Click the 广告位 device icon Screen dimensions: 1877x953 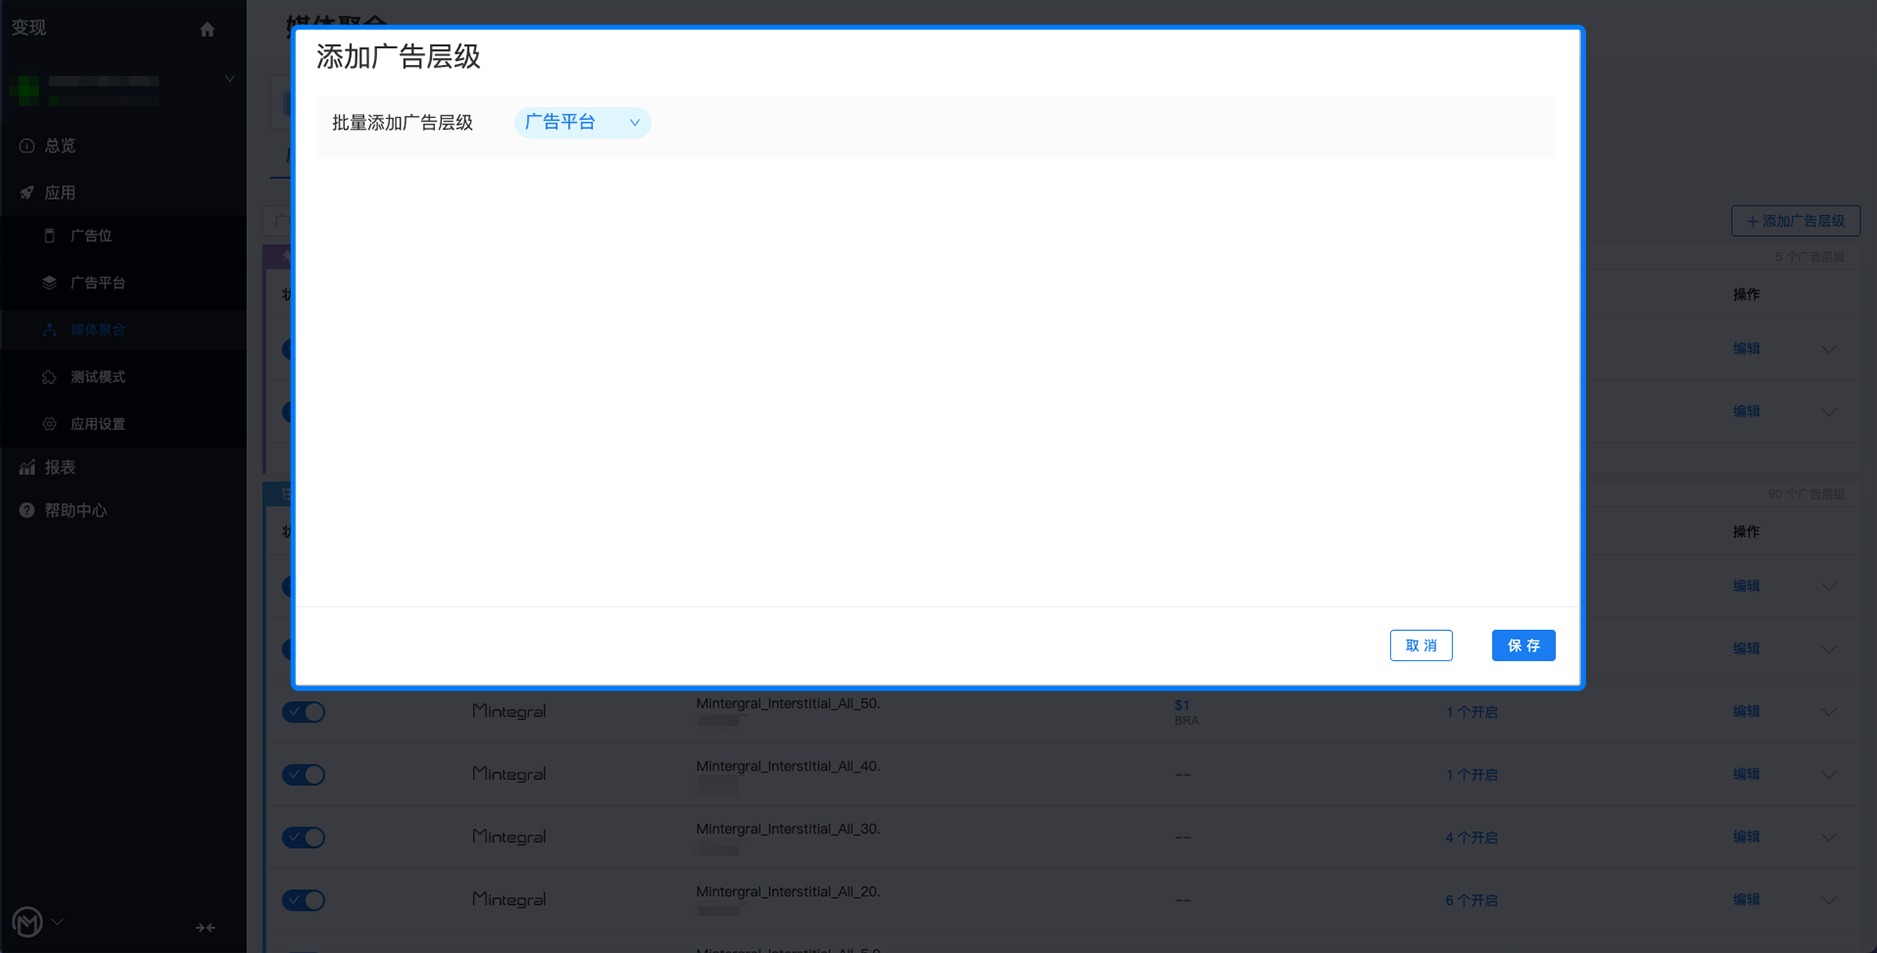[49, 235]
